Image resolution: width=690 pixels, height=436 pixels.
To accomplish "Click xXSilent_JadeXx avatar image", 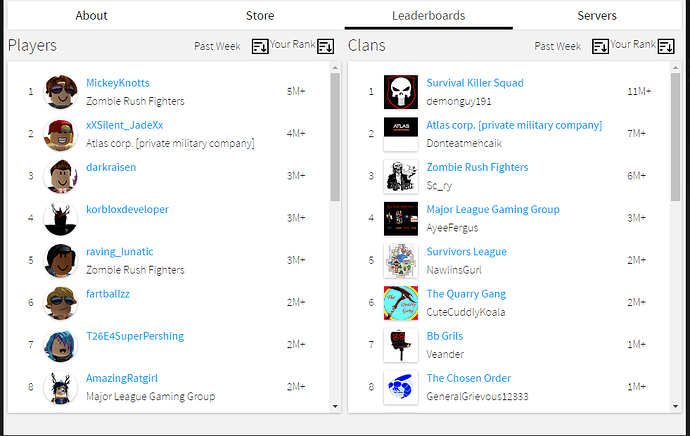I will [x=61, y=134].
